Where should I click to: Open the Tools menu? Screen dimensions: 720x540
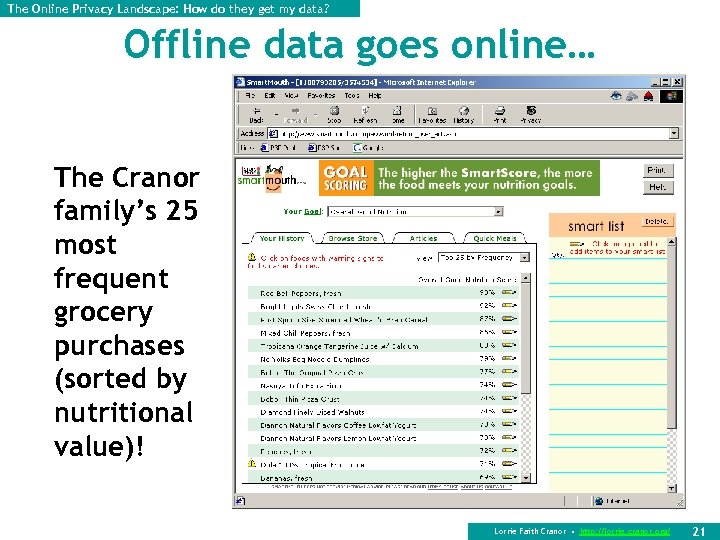coord(352,96)
